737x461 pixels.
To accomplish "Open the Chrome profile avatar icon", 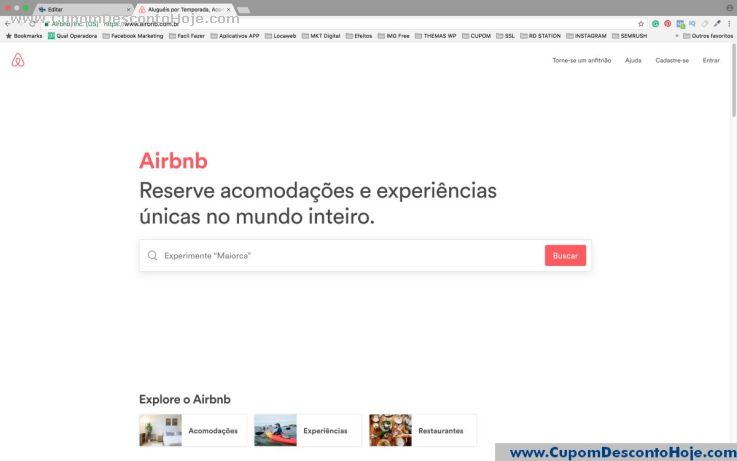I will tap(729, 8).
